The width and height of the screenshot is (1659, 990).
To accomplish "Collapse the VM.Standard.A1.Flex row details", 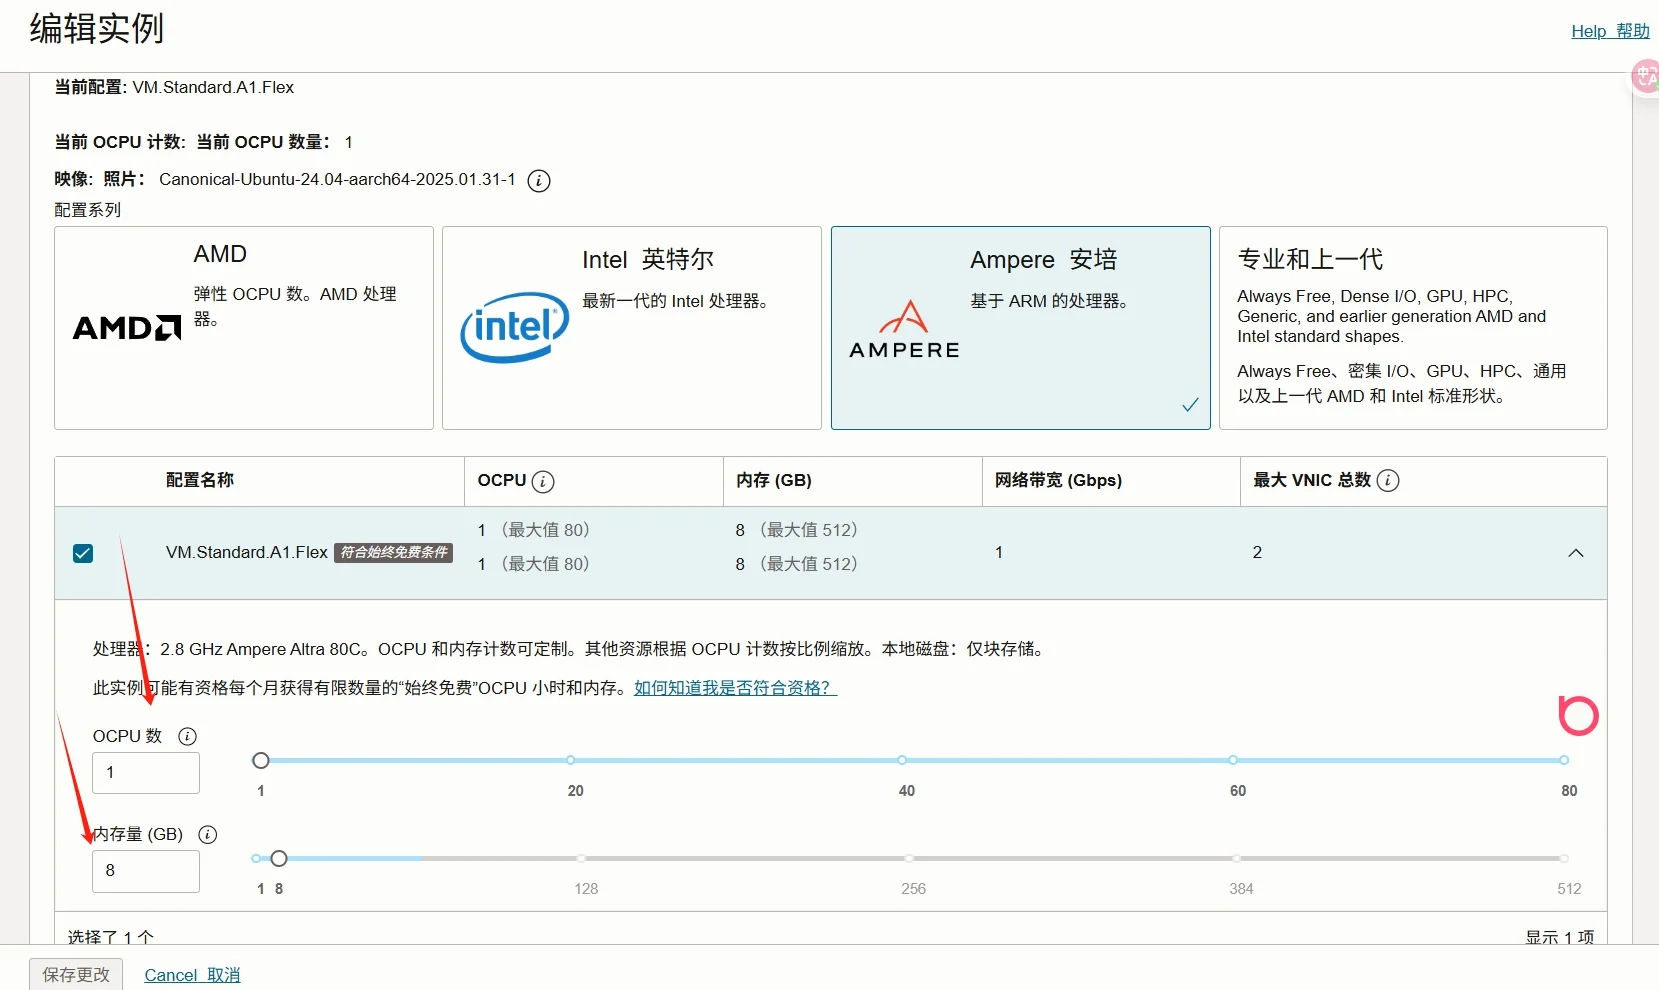I will [1576, 553].
